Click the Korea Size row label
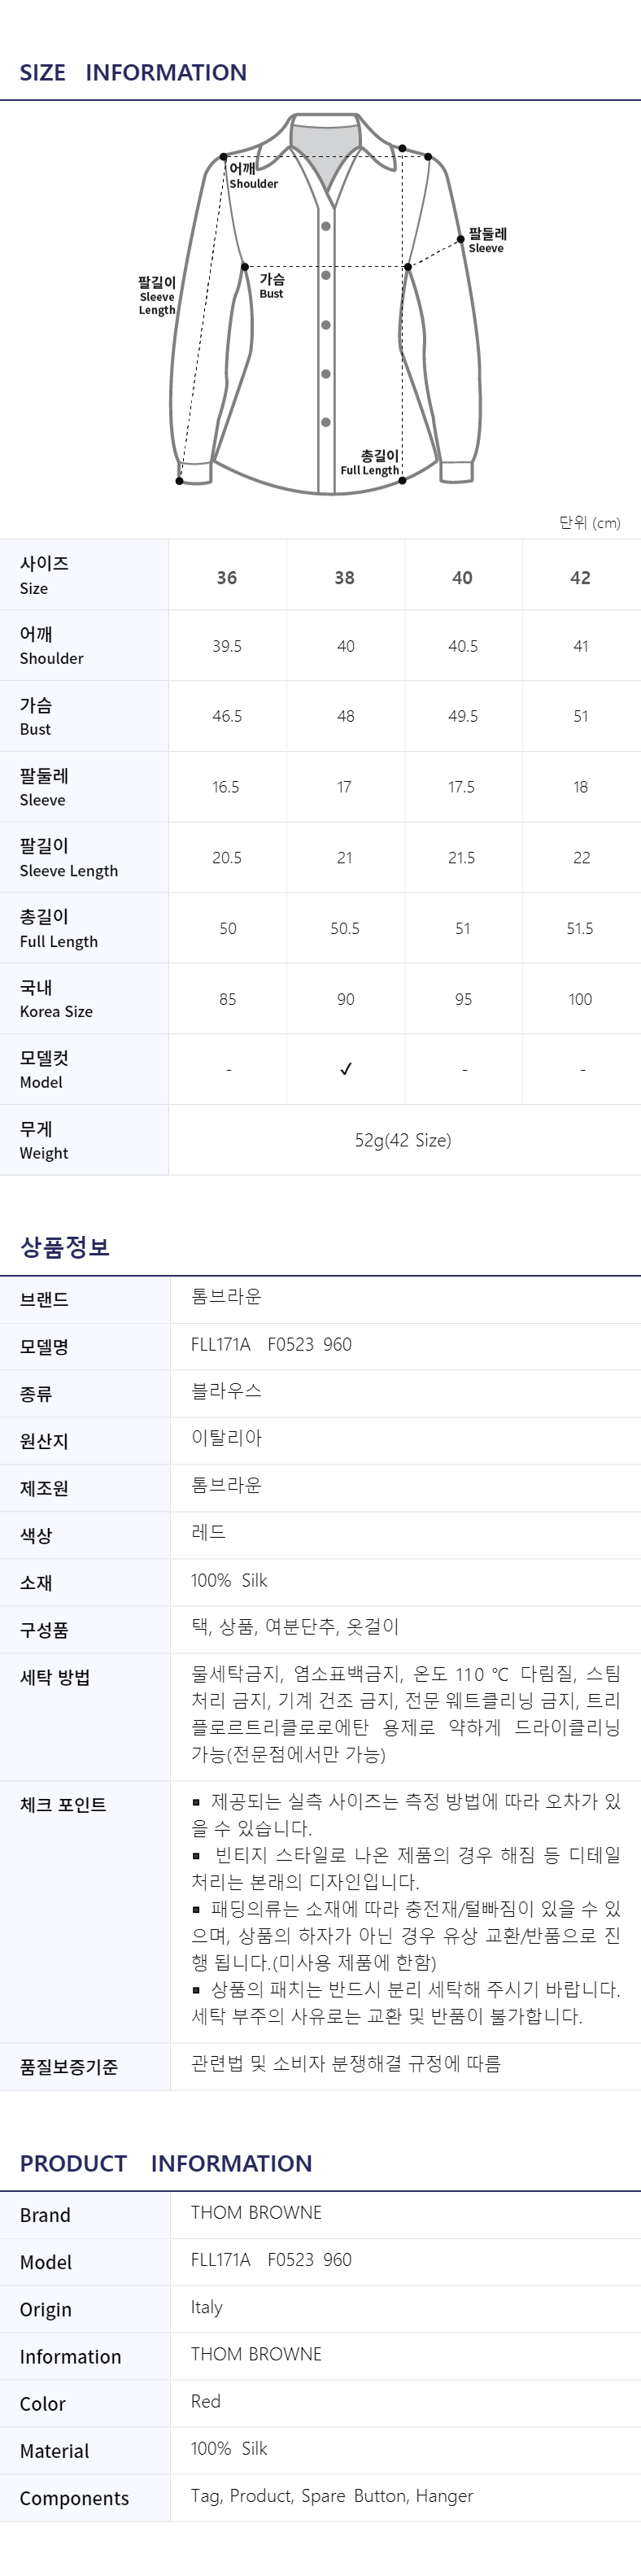 click(x=56, y=999)
